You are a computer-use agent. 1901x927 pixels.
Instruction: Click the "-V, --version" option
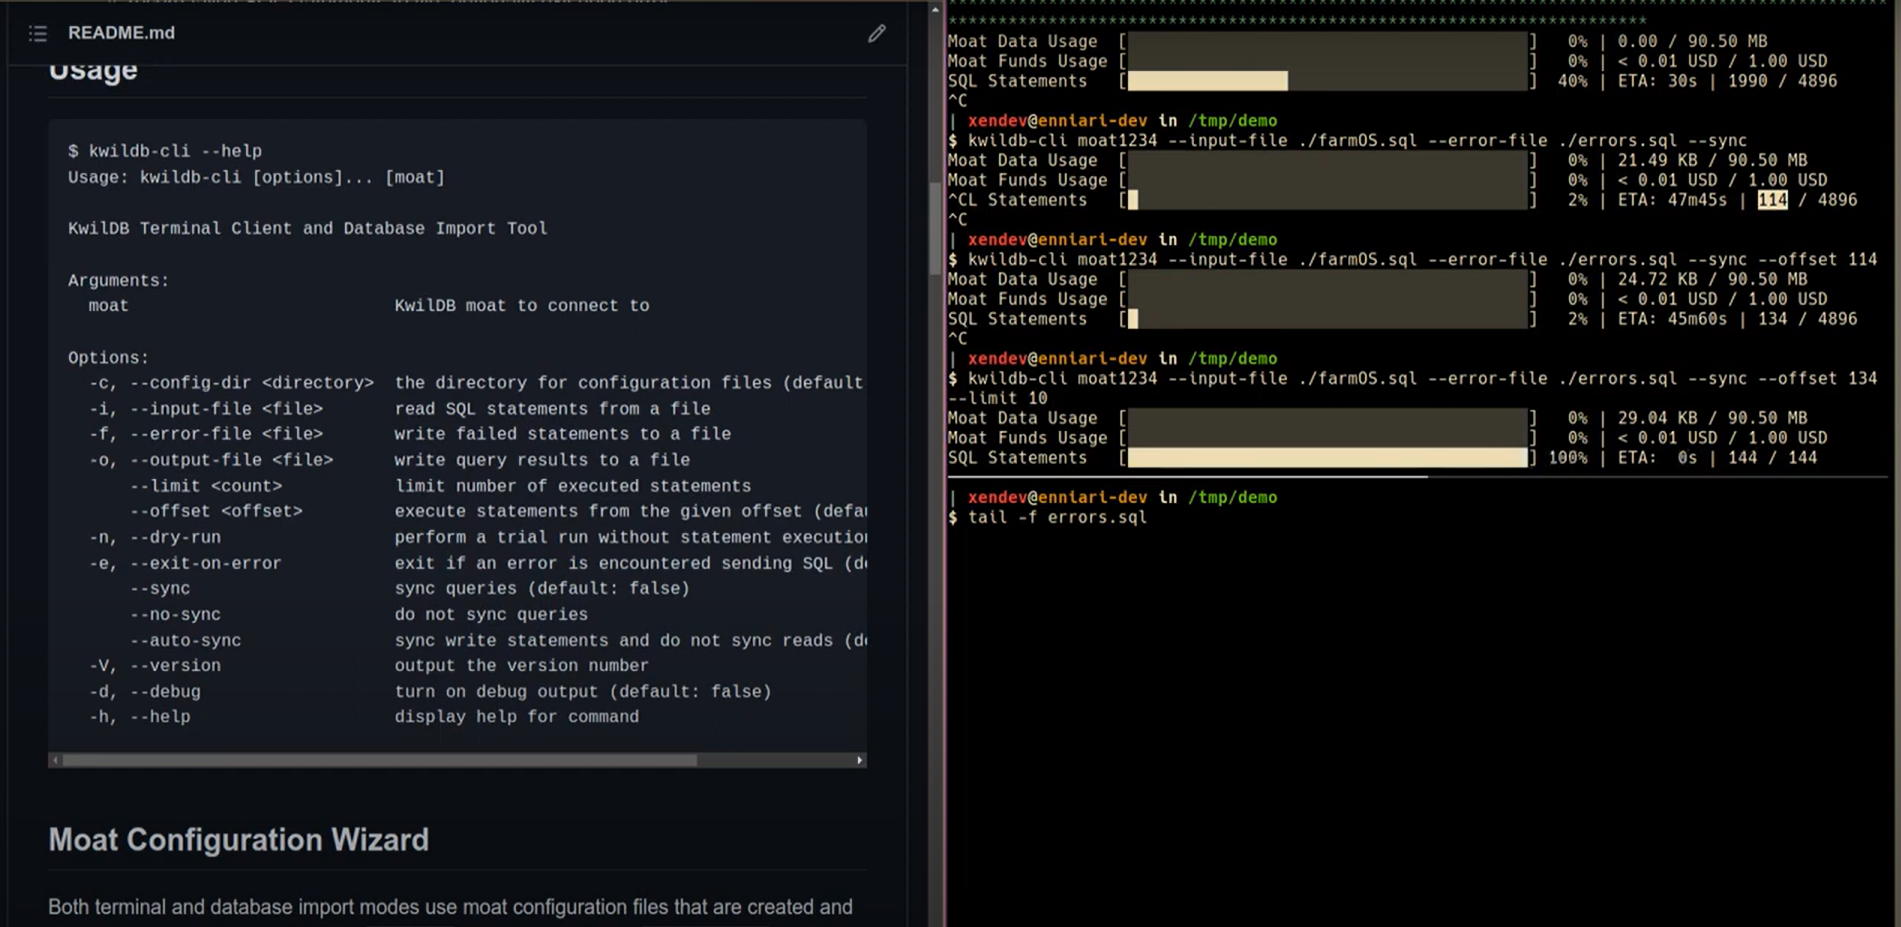click(155, 665)
